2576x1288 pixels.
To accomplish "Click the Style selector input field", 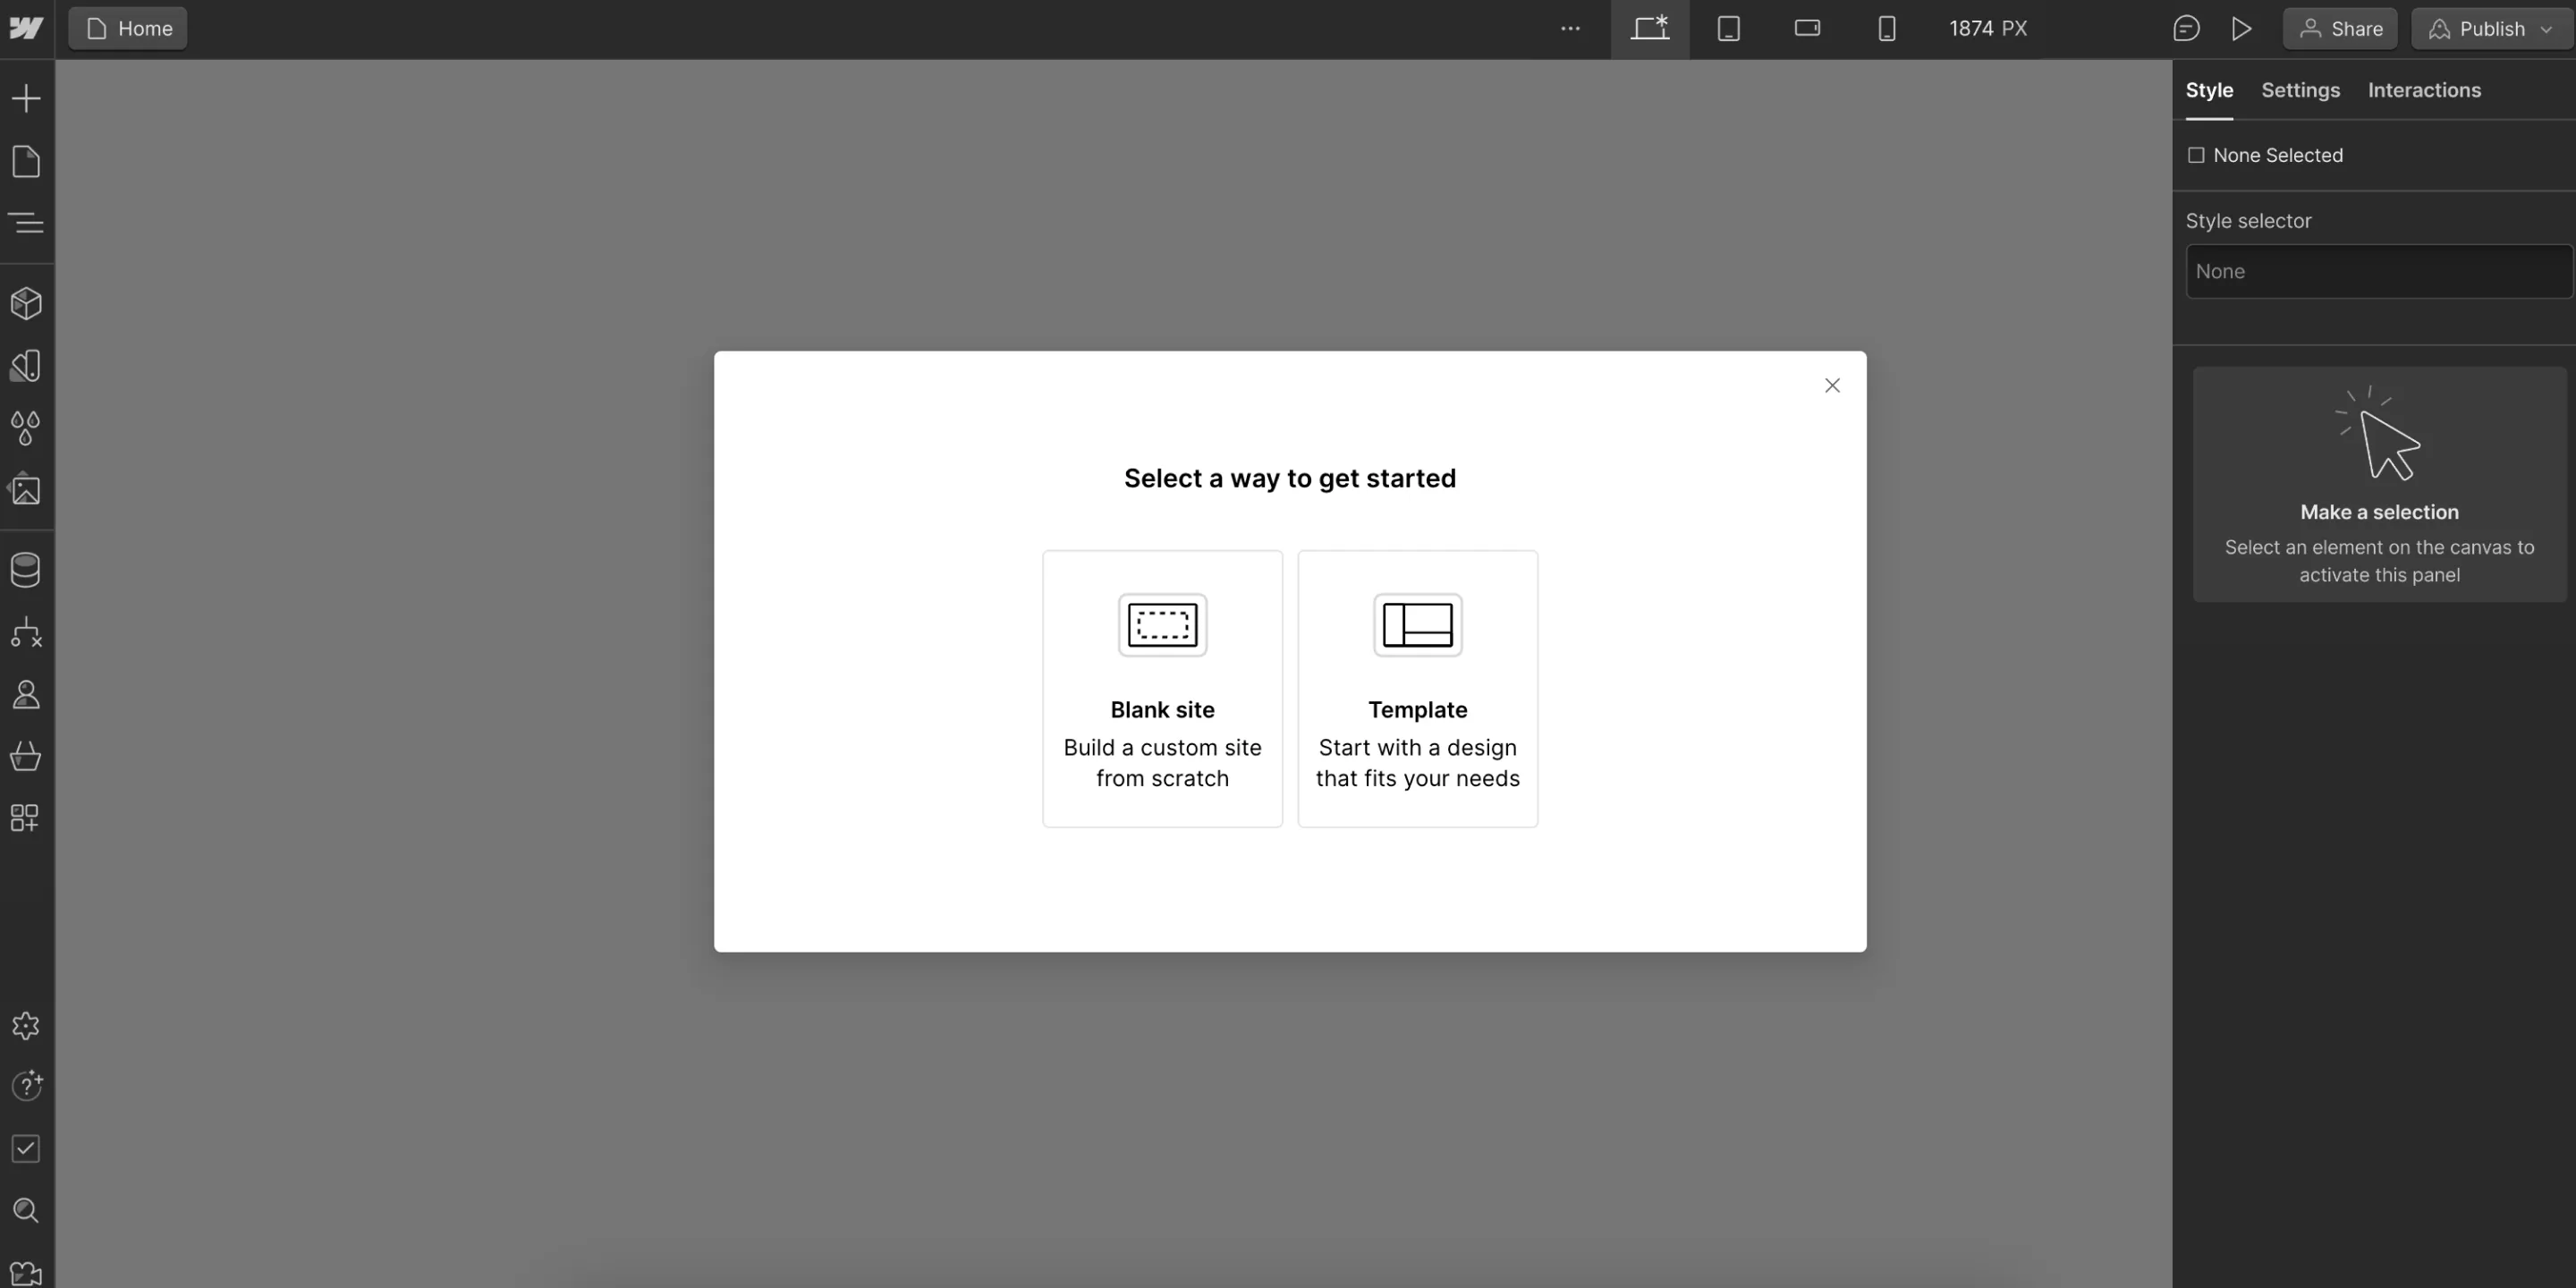I will [x=2378, y=271].
